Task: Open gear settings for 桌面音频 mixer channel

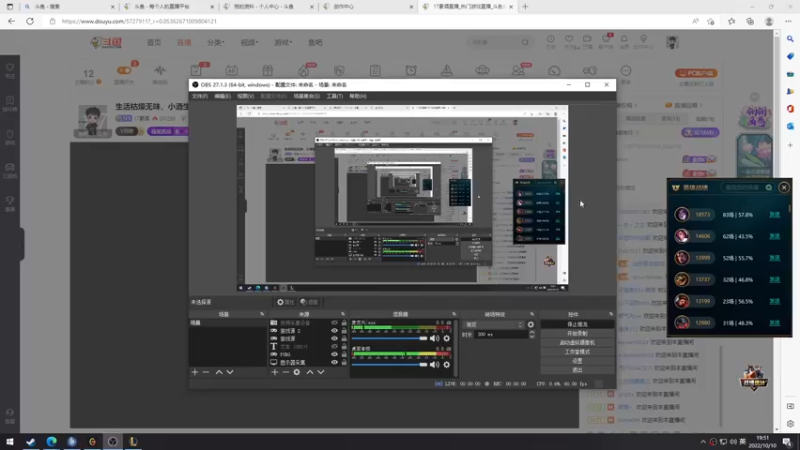Action: click(x=447, y=364)
